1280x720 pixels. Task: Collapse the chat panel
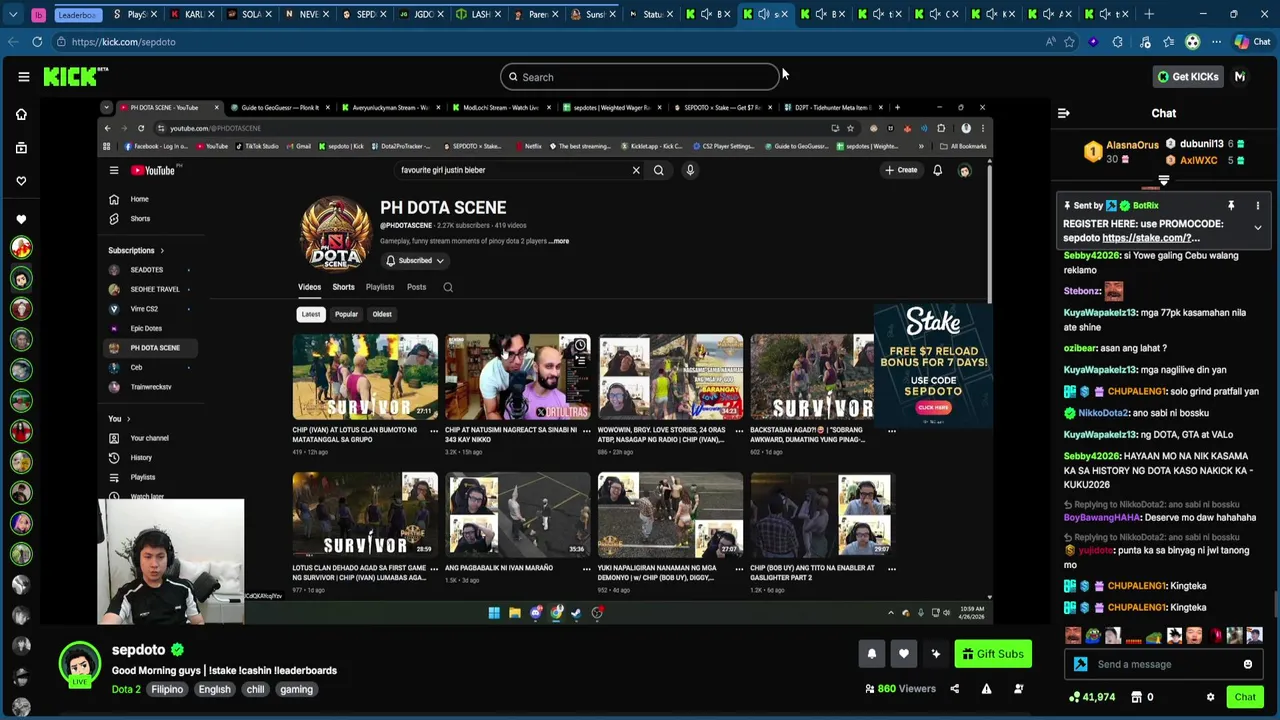point(1063,113)
